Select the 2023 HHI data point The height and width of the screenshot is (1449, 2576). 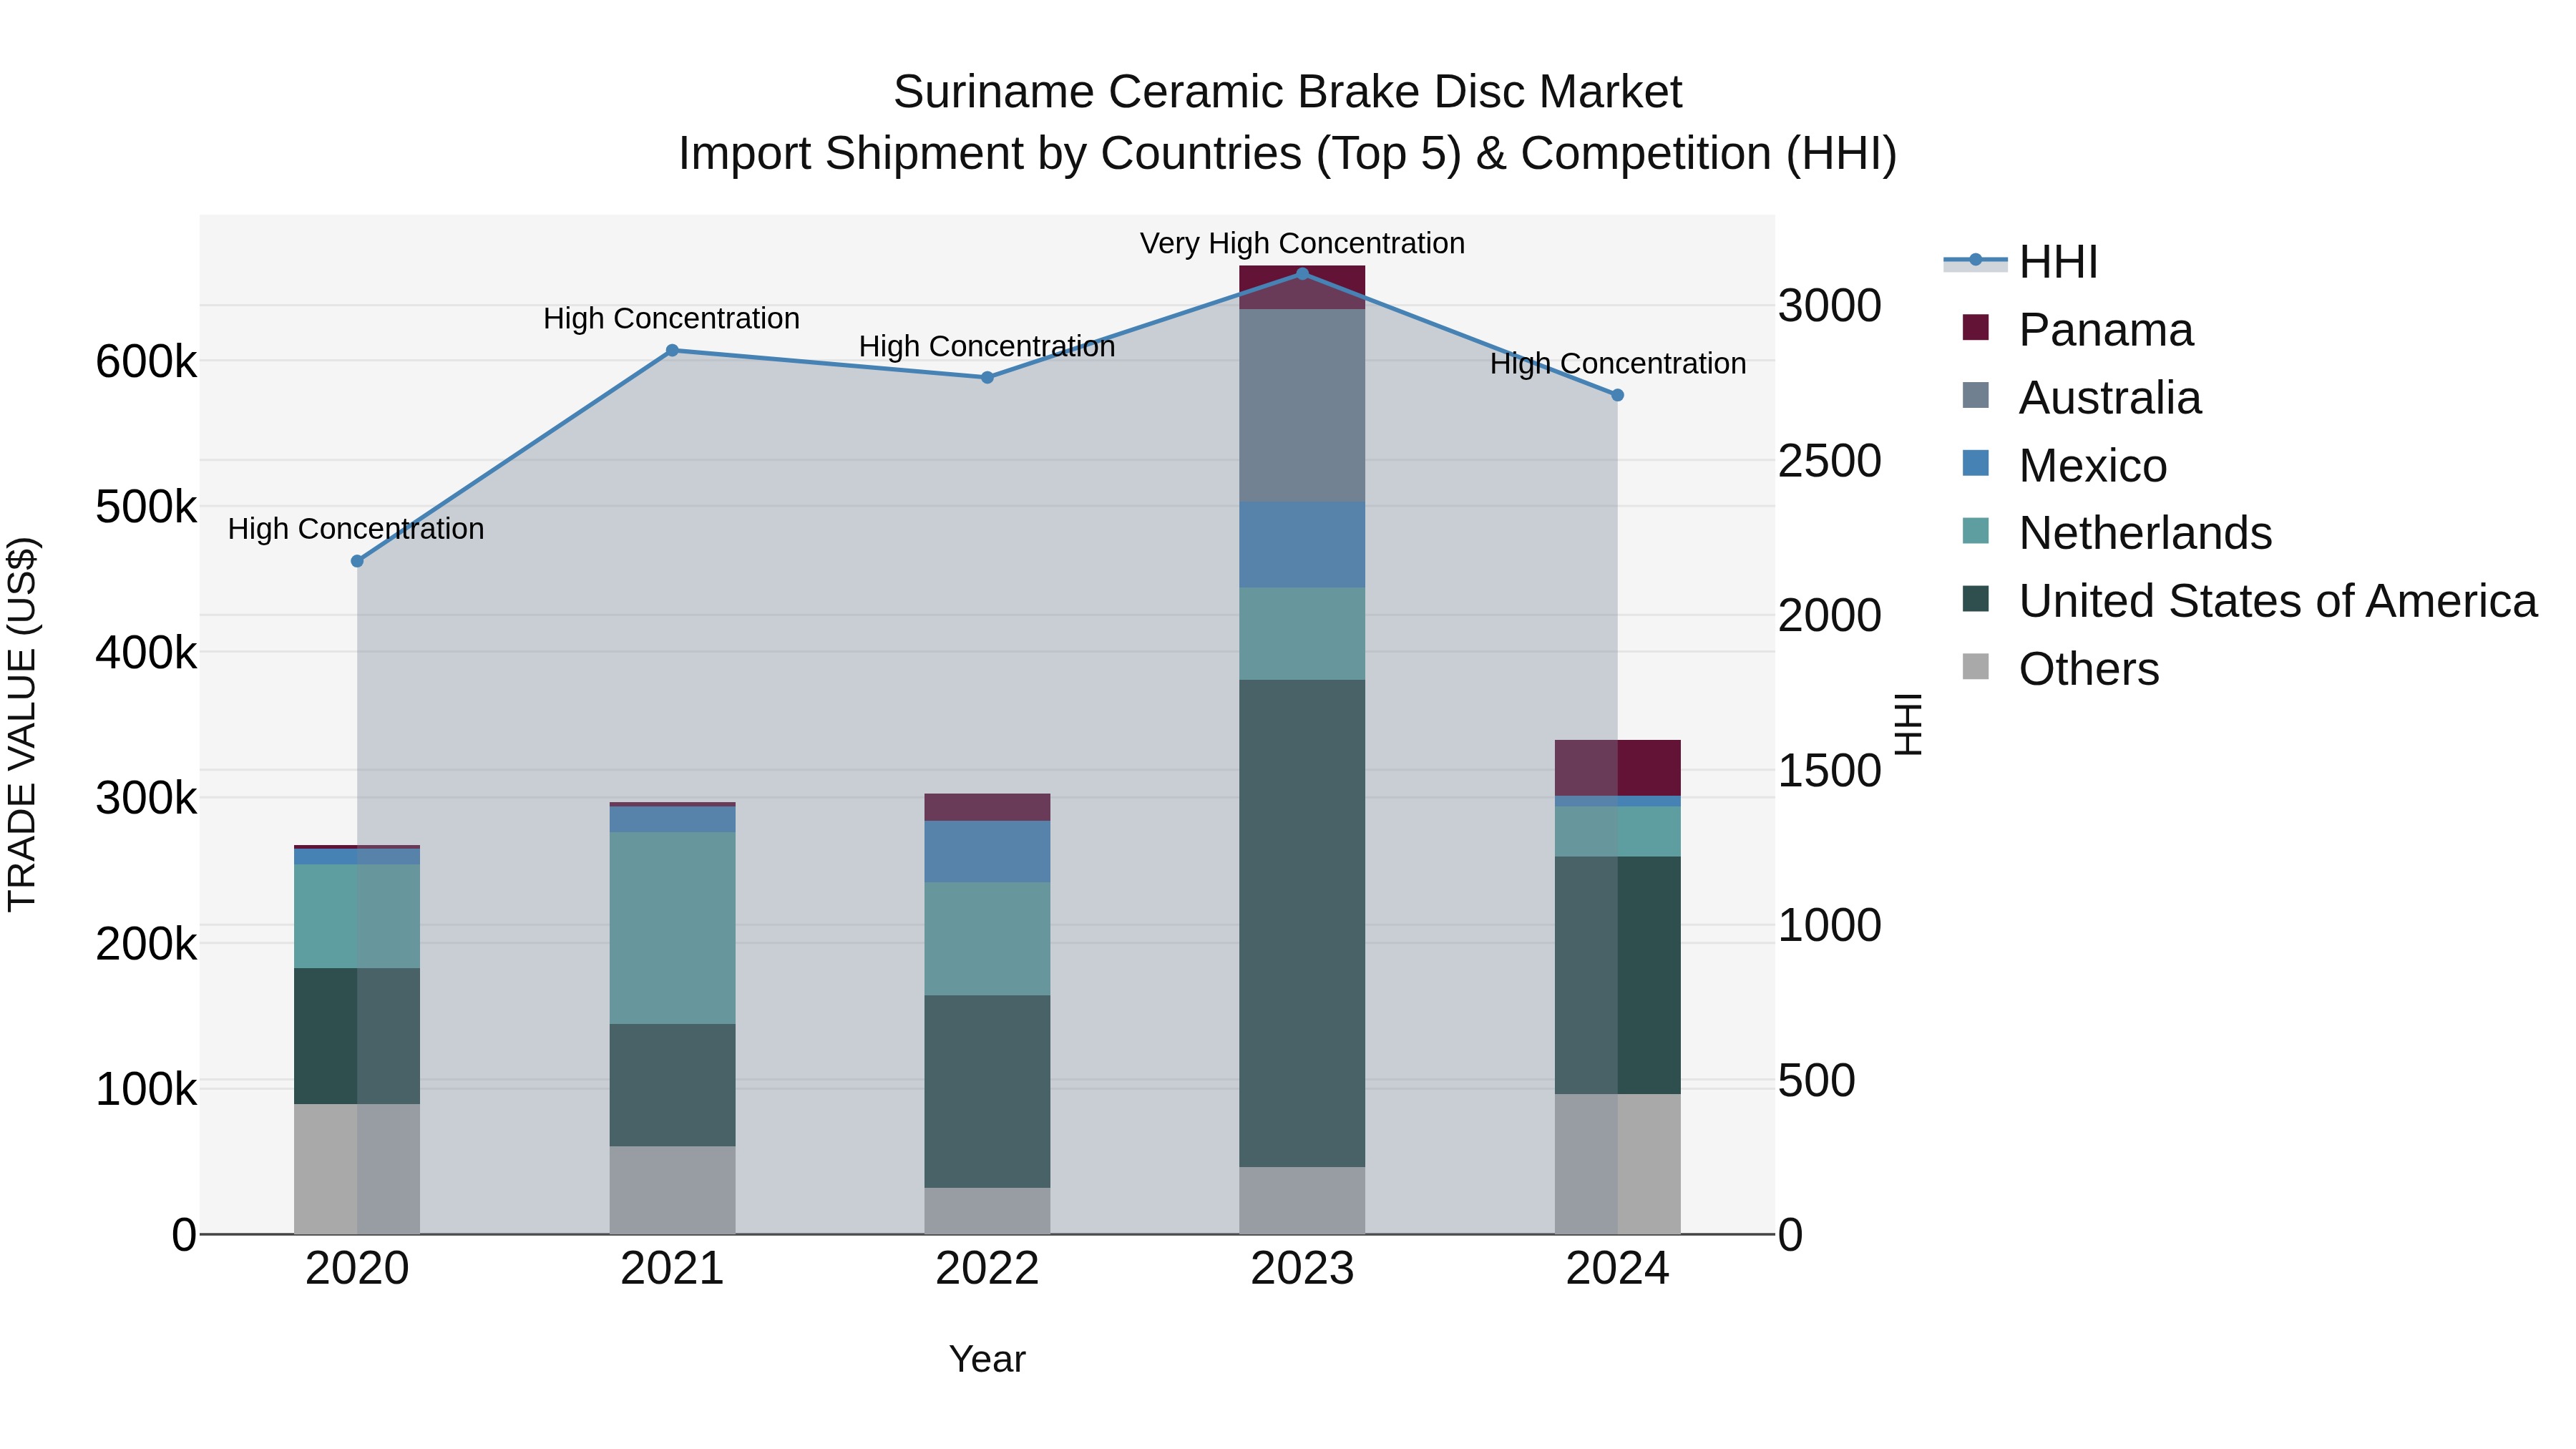tap(1302, 273)
